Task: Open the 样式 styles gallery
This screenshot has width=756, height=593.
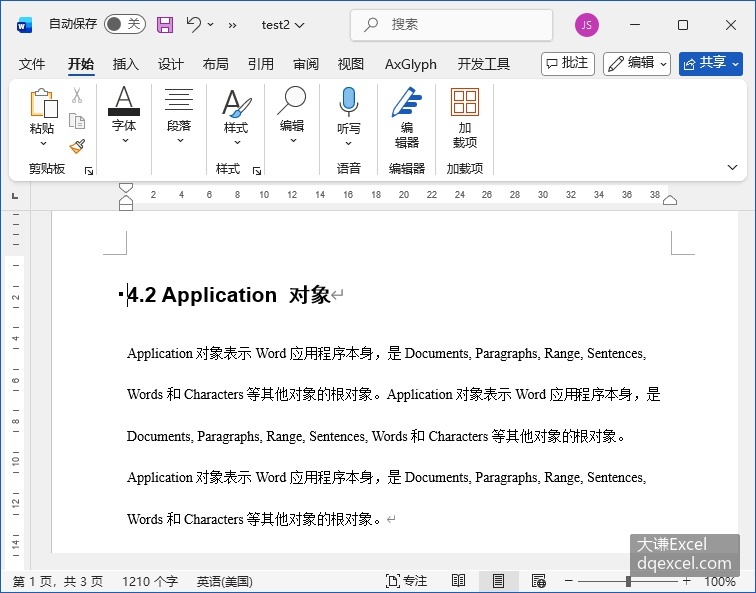Action: (x=236, y=116)
